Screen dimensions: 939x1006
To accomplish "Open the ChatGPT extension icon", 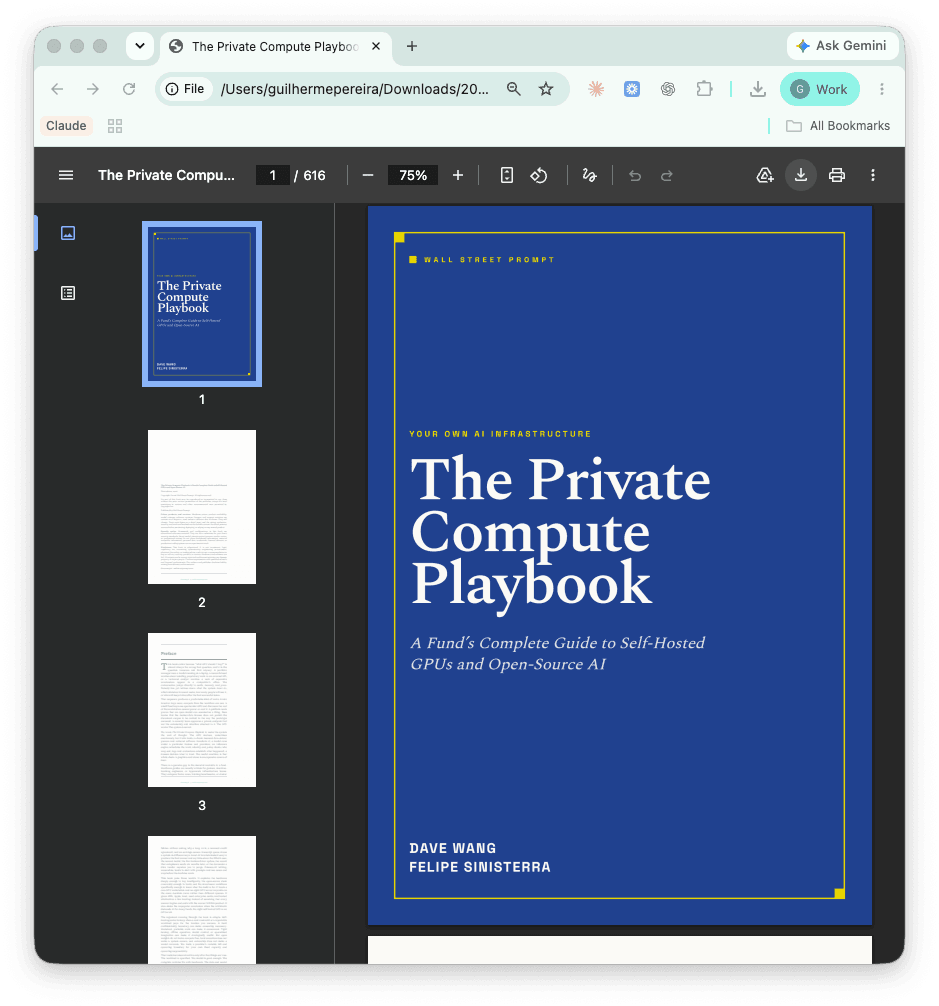I will (668, 89).
